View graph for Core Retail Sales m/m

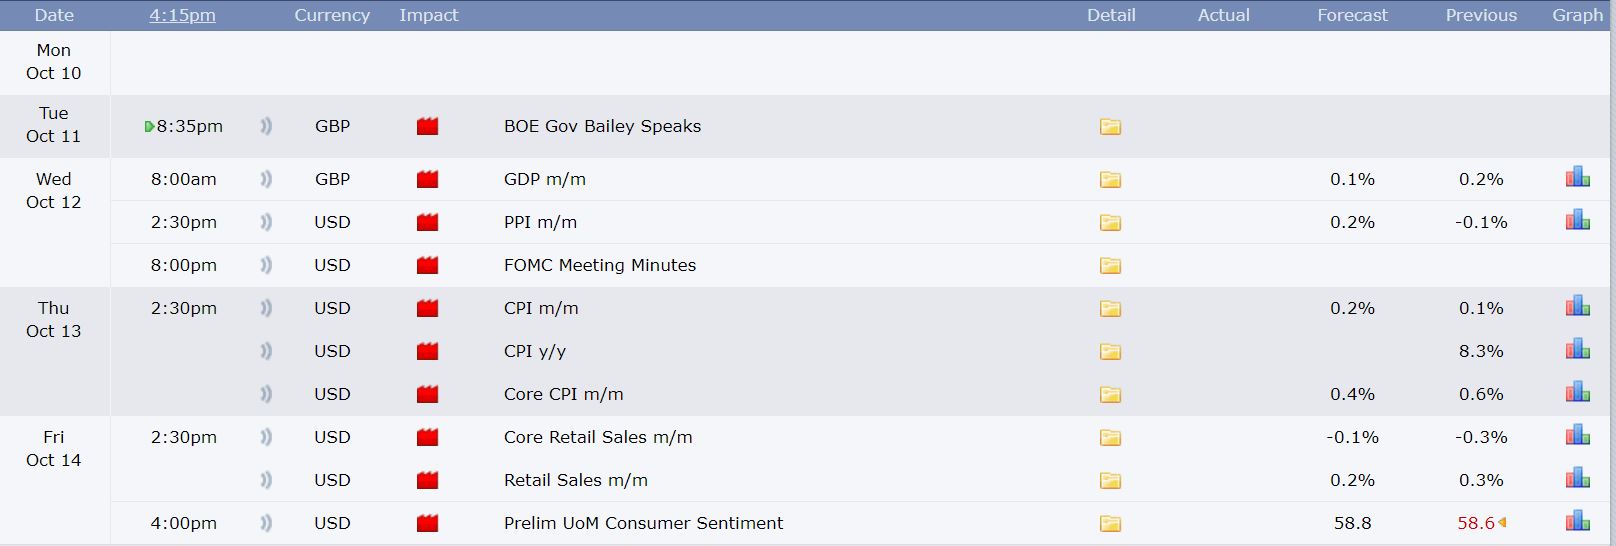(1577, 435)
